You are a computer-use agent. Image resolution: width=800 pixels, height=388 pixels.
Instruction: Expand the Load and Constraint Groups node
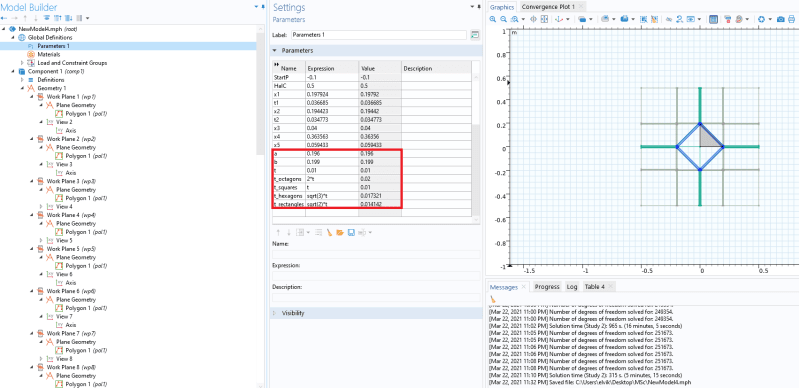22,63
